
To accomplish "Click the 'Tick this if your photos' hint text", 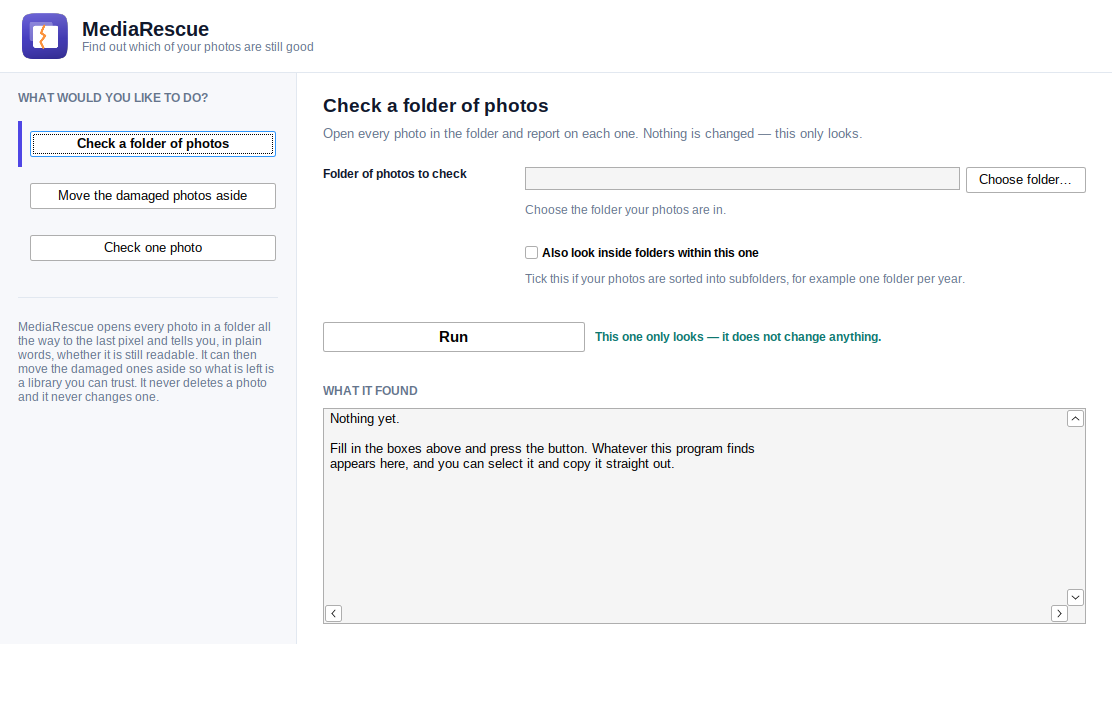I will 745,279.
